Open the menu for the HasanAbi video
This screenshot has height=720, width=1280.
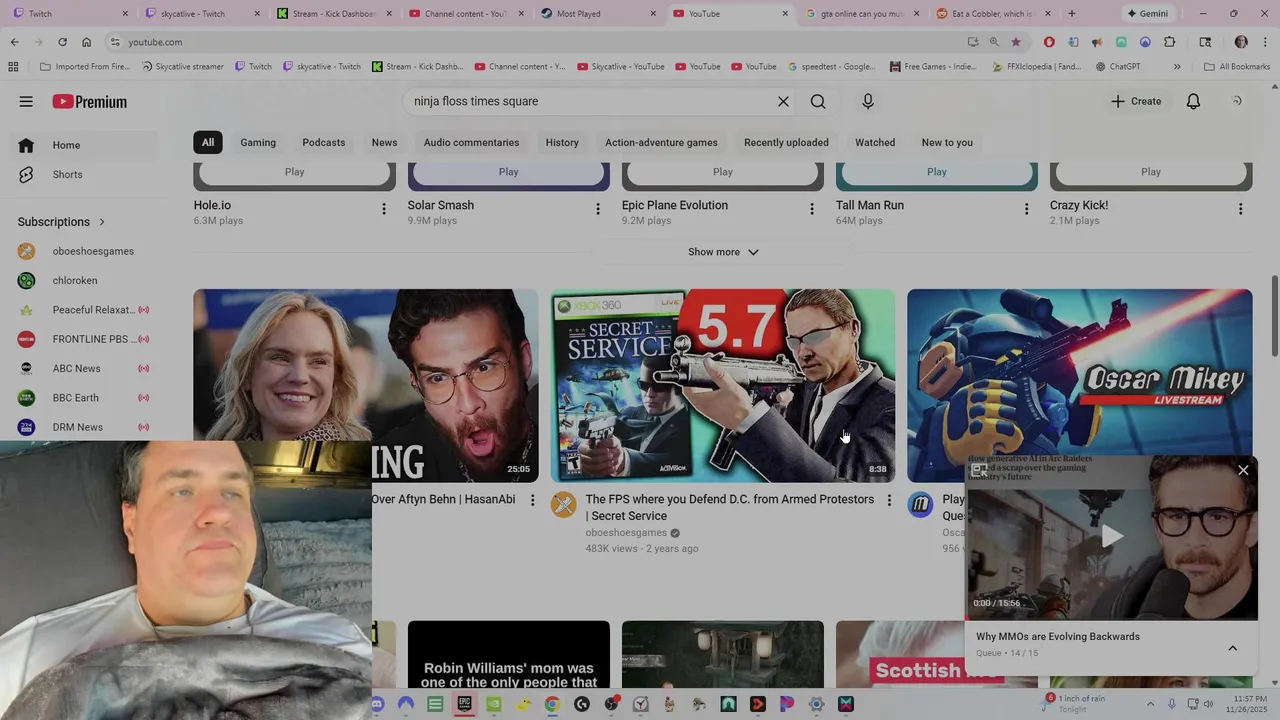pos(532,500)
